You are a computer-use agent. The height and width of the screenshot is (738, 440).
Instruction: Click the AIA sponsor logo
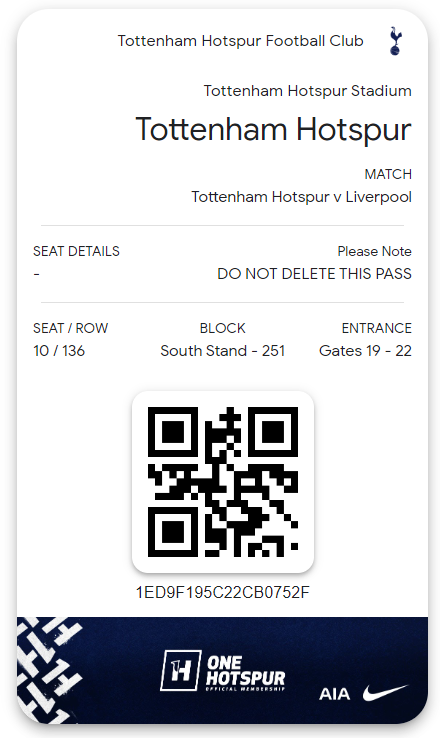coord(335,694)
